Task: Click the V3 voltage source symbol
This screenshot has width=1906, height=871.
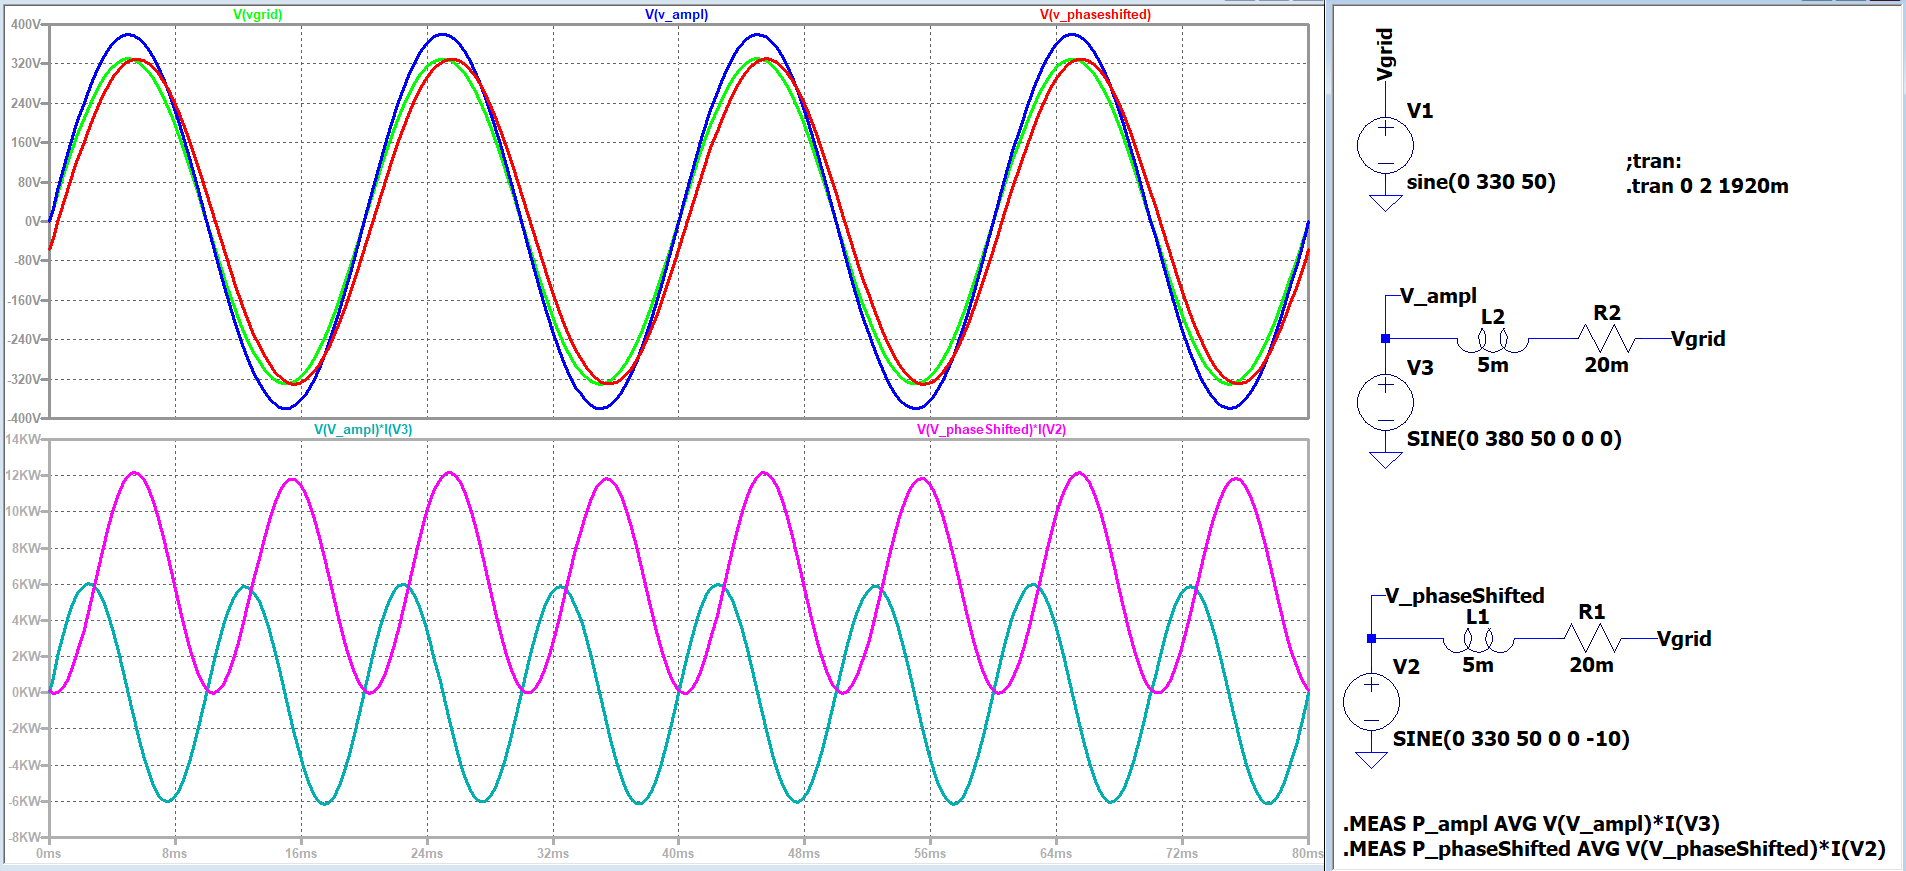Action: click(x=1385, y=403)
